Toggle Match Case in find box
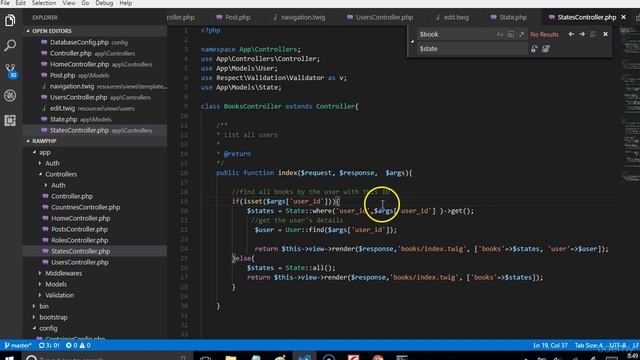This screenshot has width=640, height=360. (500, 34)
